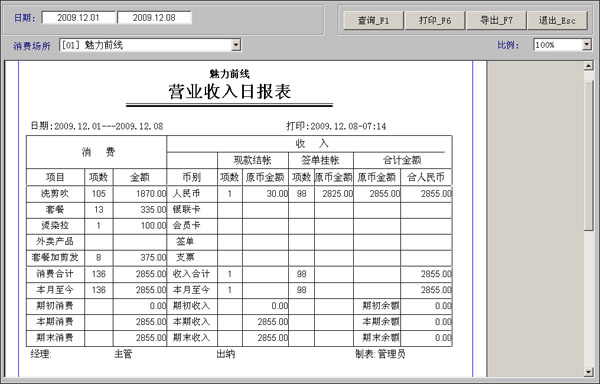This screenshot has width=600, height=384.
Task: Click the 洗剪吹 row item cell
Action: tap(55, 194)
